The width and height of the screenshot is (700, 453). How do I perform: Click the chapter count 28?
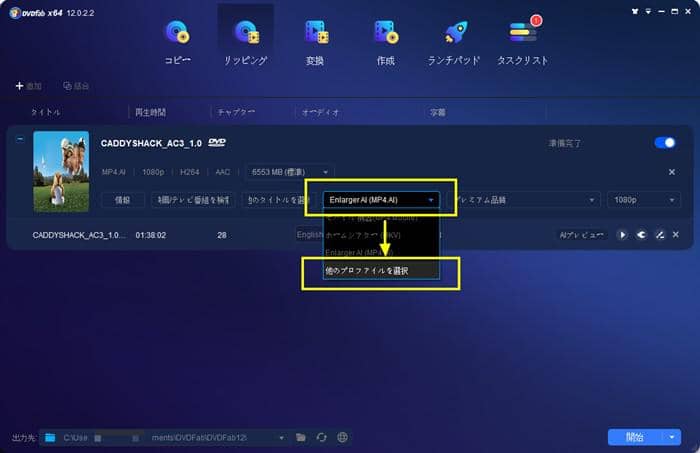(x=222, y=235)
